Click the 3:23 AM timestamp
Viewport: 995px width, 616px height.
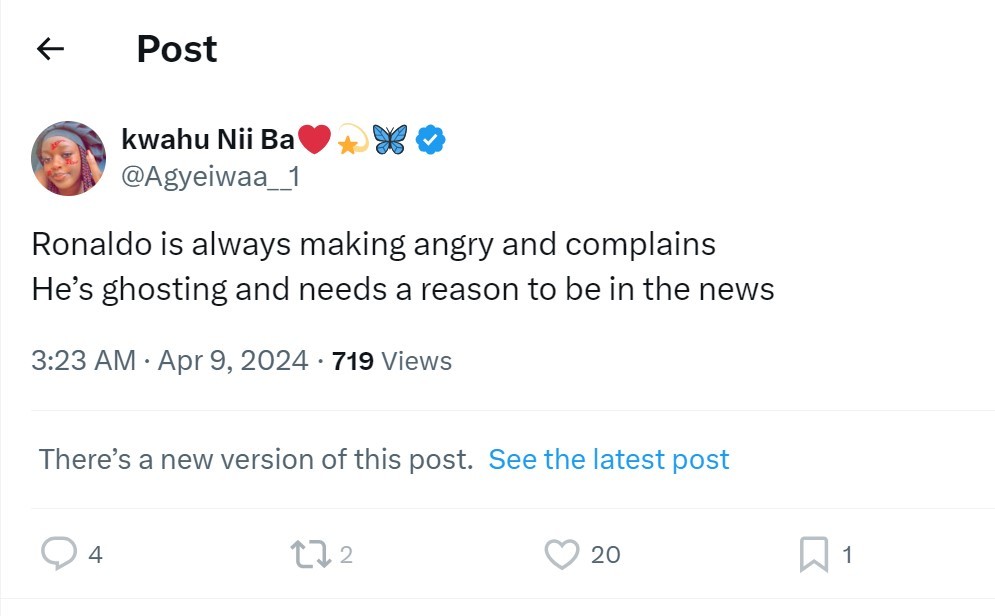pyautogui.click(x=84, y=361)
